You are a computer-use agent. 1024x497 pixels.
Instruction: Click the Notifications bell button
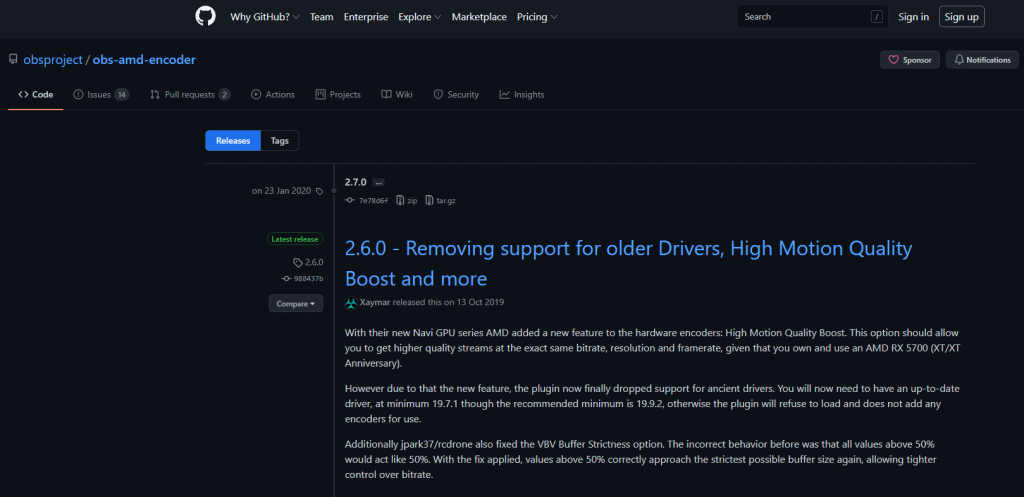982,59
